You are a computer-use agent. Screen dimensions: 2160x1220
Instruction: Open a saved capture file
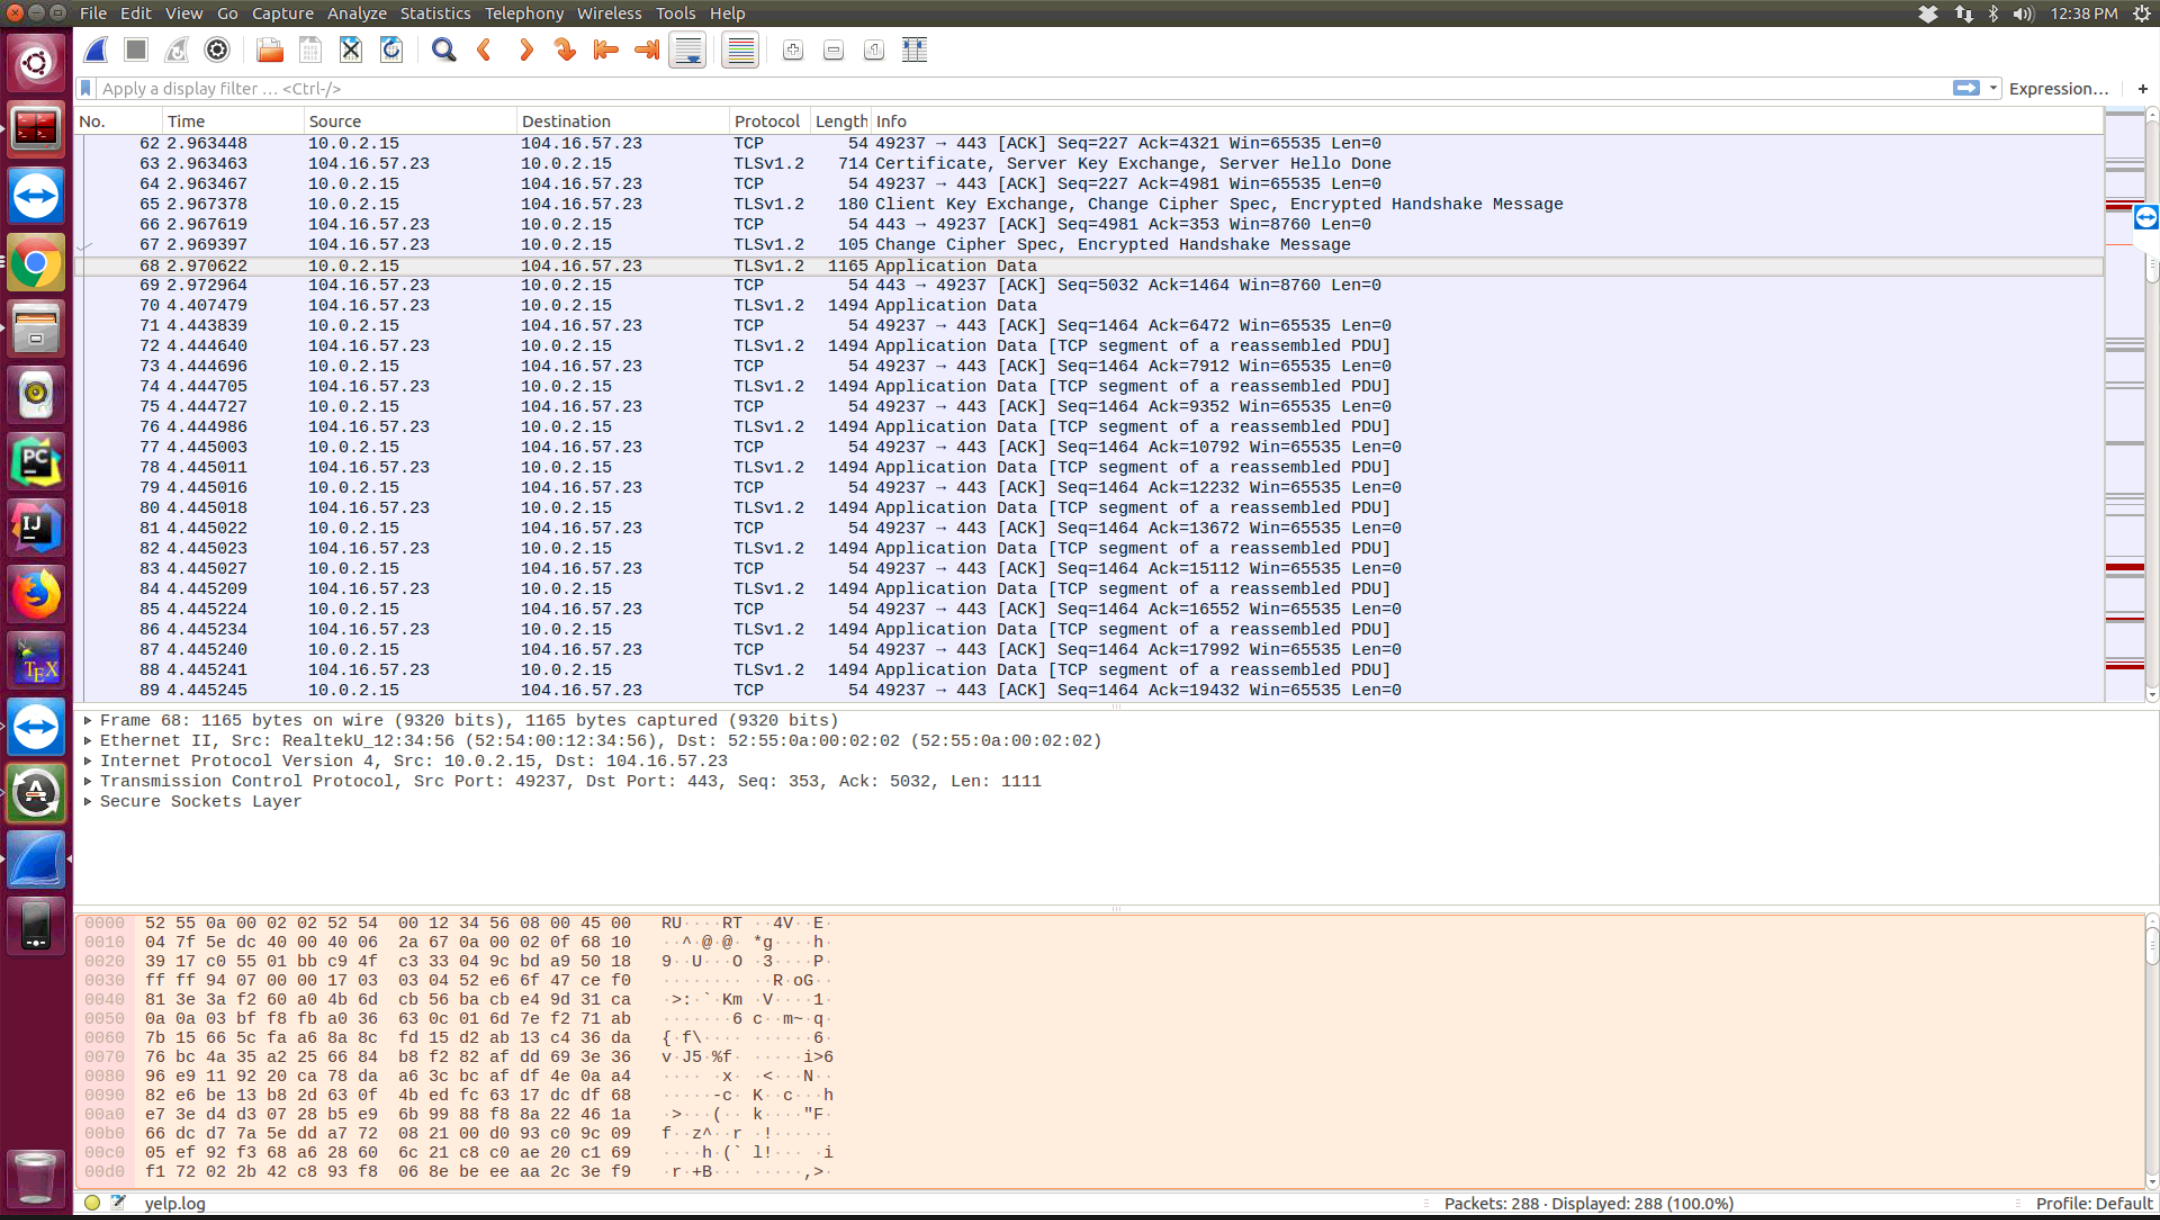268,49
